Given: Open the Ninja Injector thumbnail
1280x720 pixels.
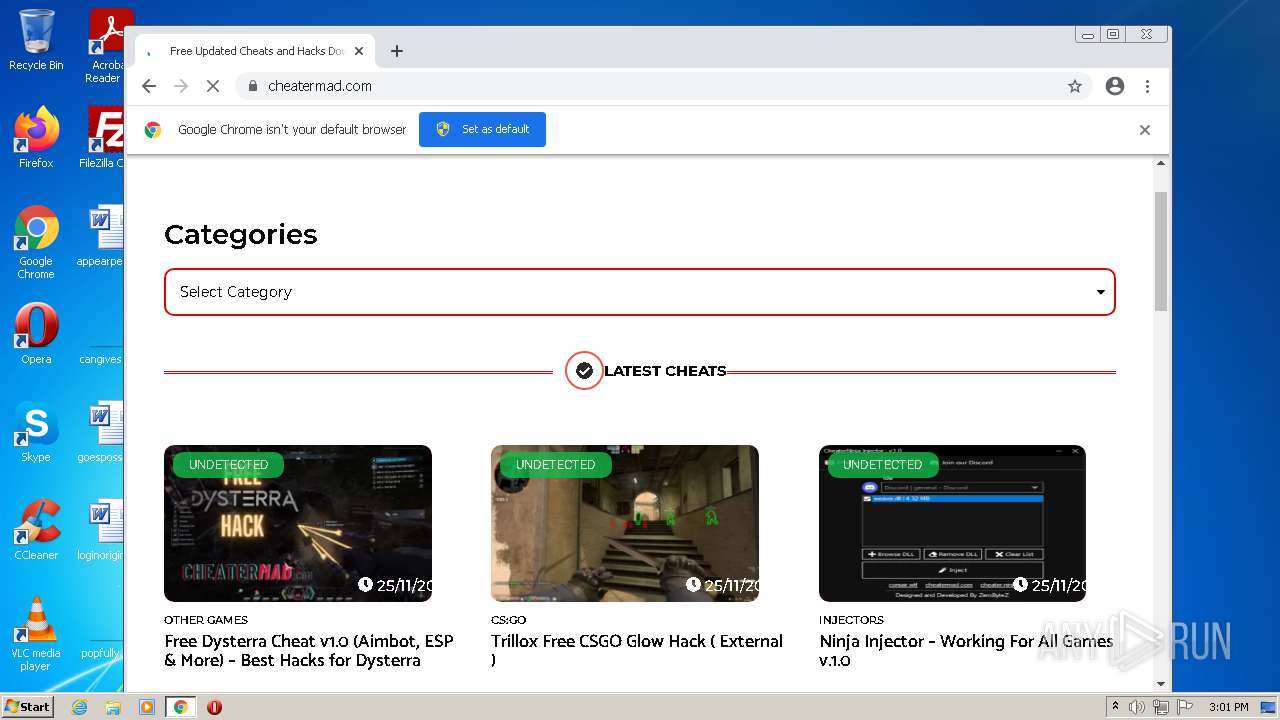Looking at the screenshot, I should pyautogui.click(x=952, y=523).
